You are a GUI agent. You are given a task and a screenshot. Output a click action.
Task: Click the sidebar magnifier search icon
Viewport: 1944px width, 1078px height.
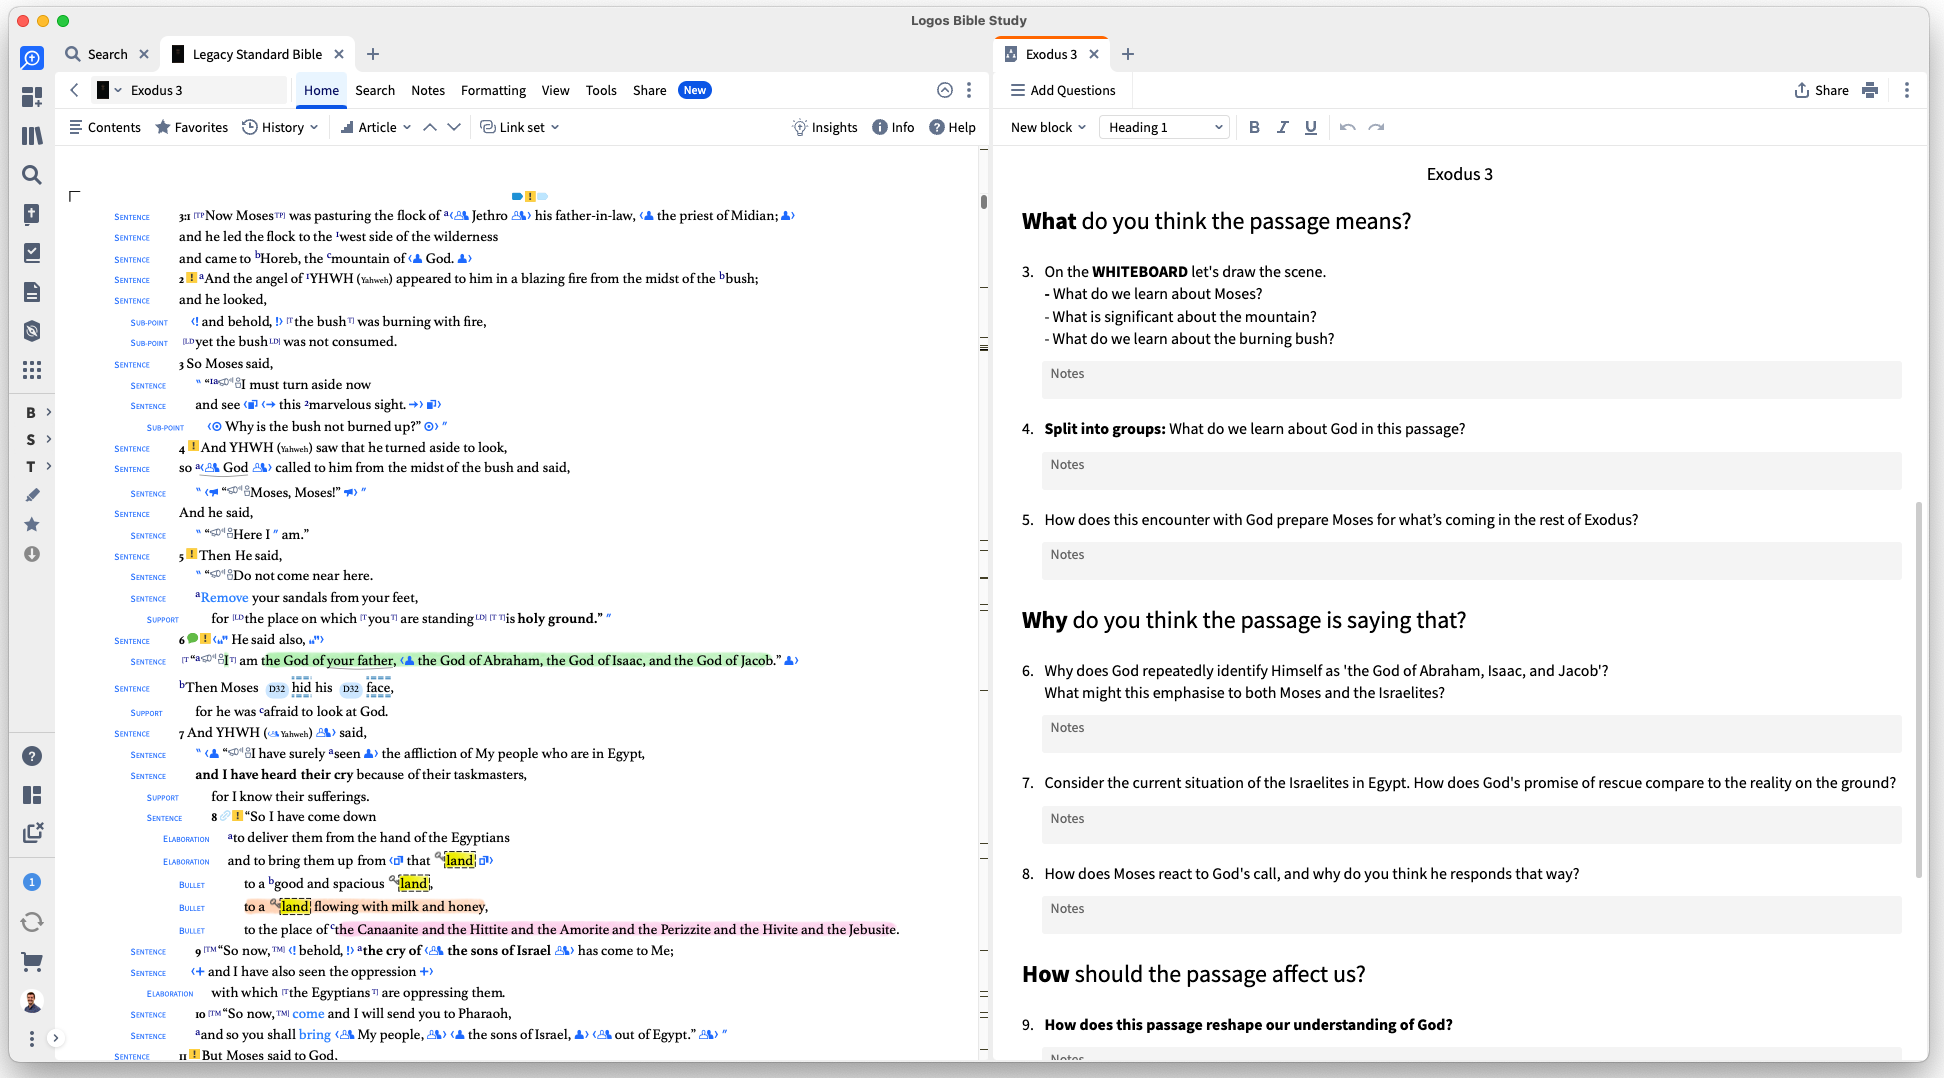tap(32, 175)
